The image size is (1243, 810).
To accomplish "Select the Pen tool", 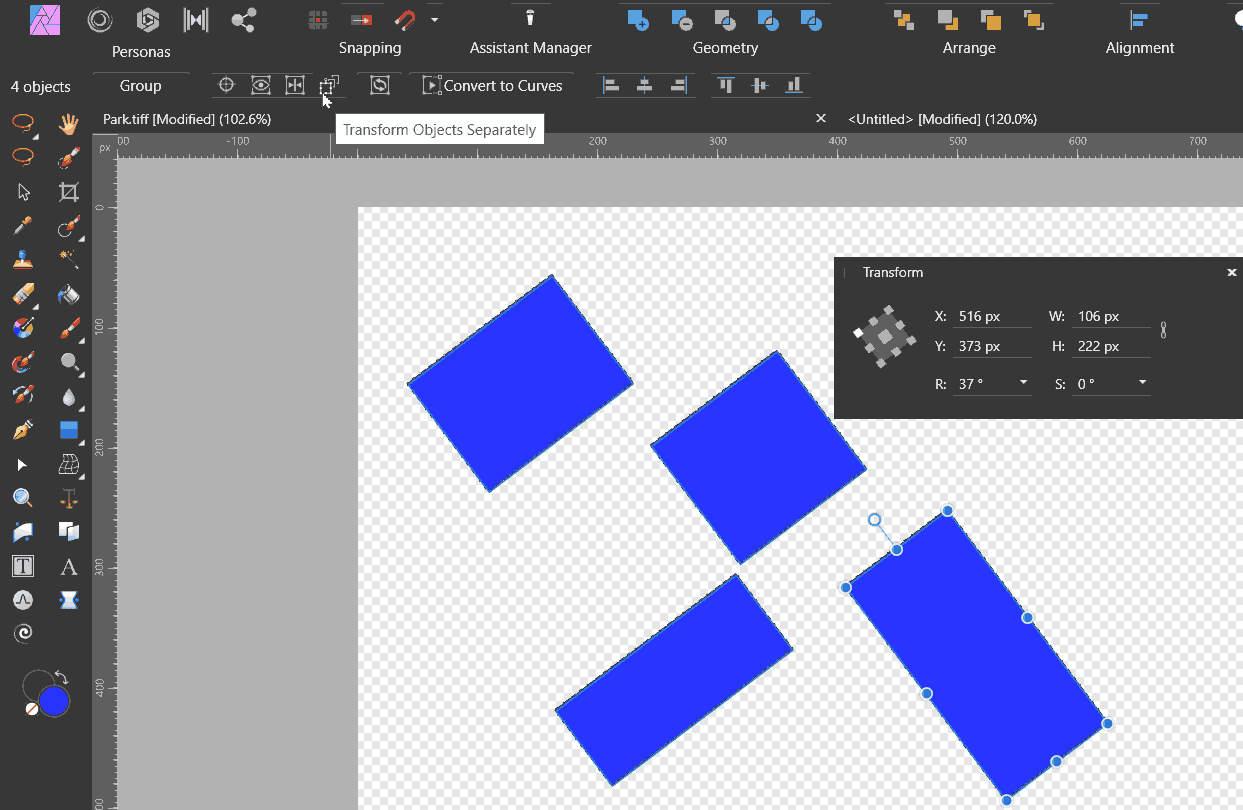I will [23, 430].
